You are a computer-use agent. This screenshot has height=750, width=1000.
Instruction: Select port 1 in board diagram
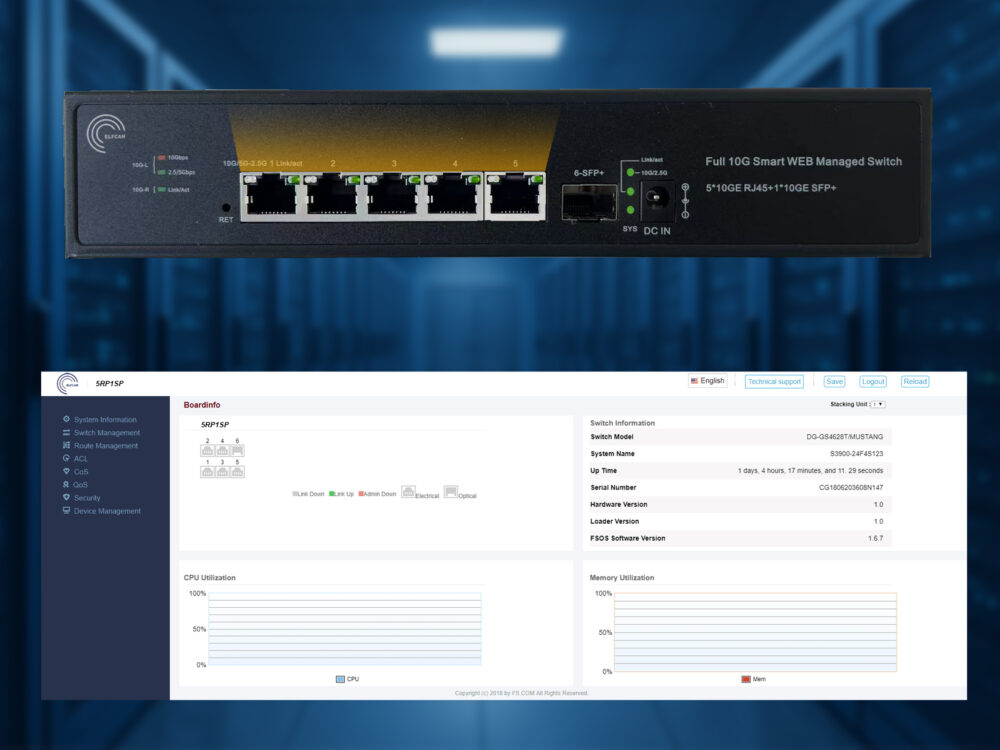207,471
